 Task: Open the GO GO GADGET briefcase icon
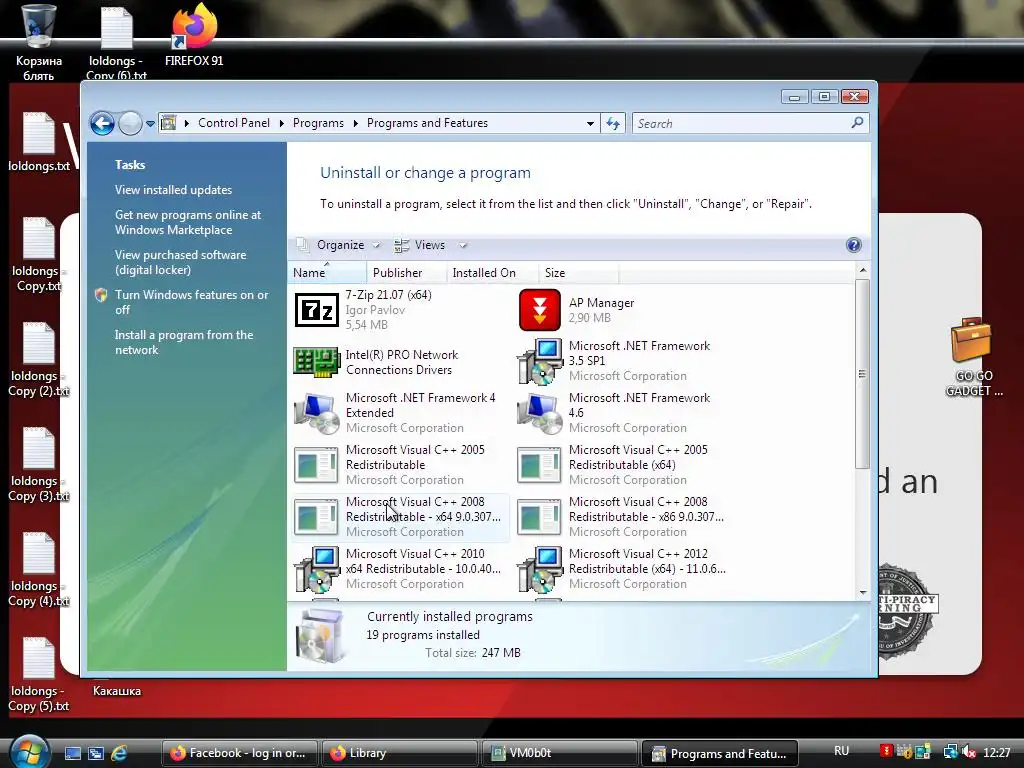coord(972,357)
